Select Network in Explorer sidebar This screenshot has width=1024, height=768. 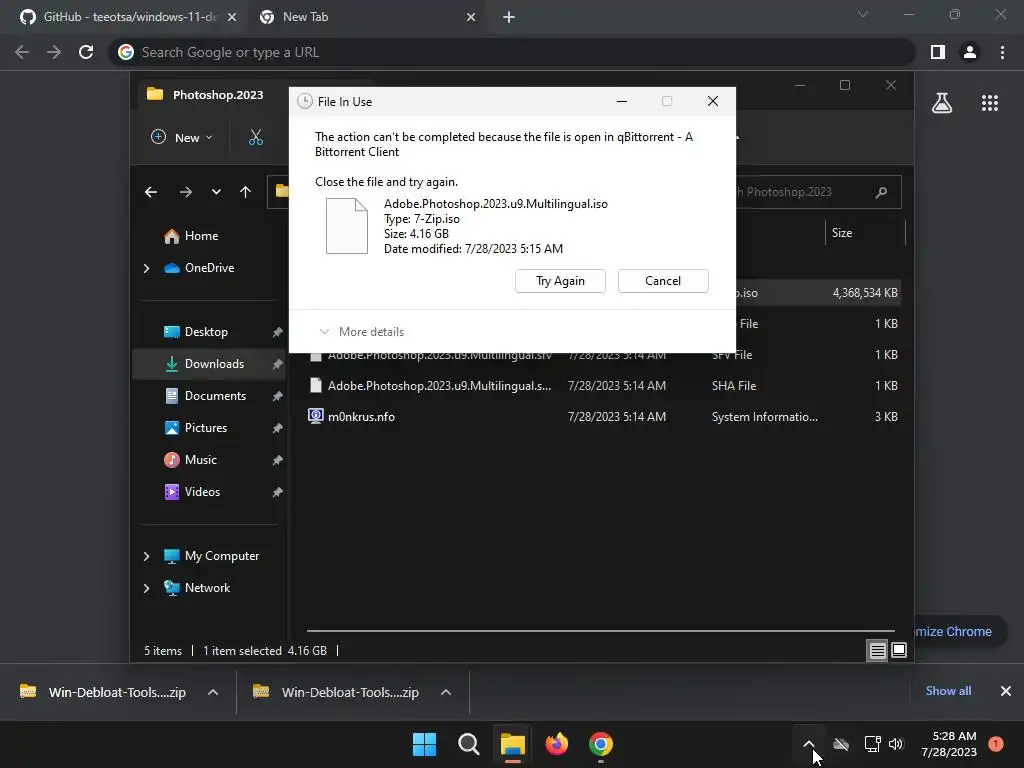click(197, 588)
